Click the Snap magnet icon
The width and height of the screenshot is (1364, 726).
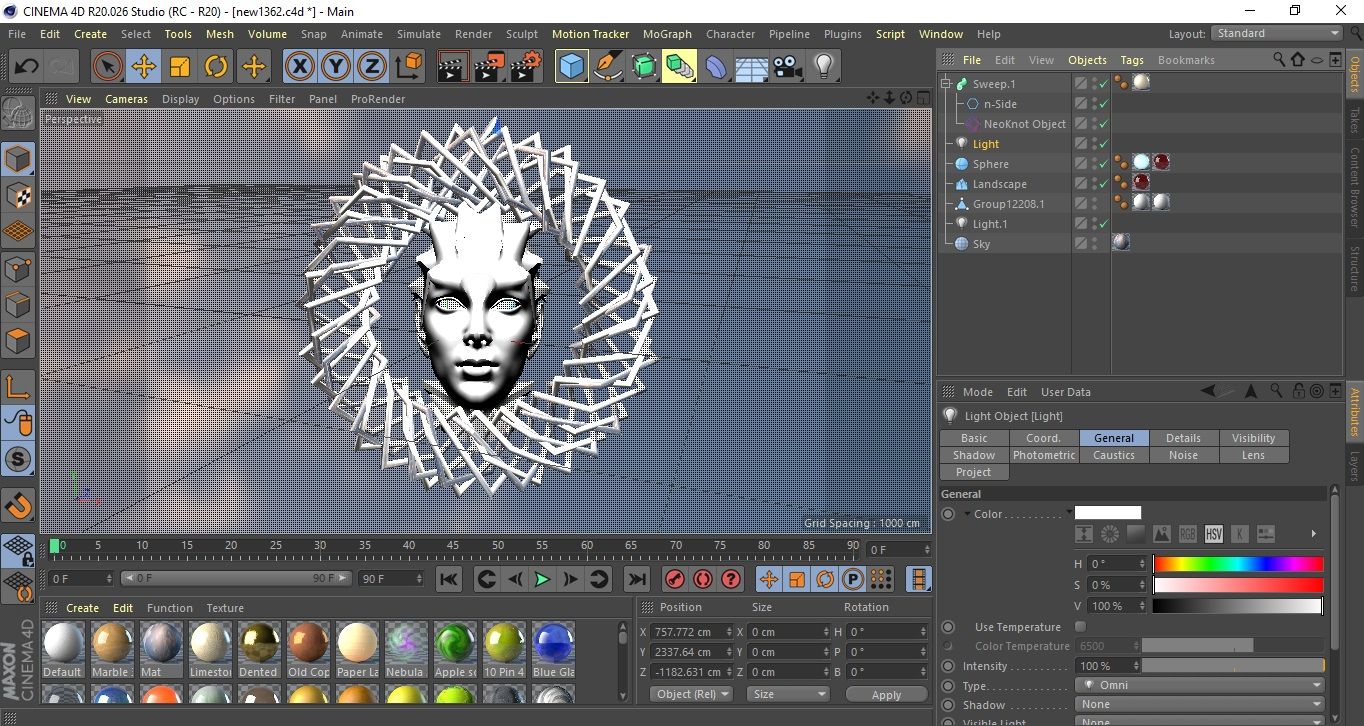tap(18, 505)
